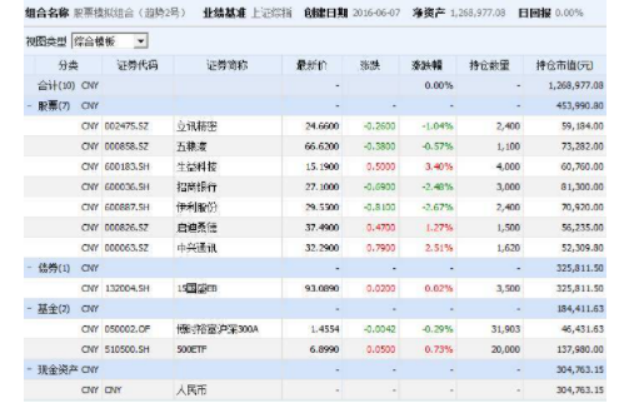634x403 pixels.
Task: Click security code 600183.SH
Action: click(127, 167)
